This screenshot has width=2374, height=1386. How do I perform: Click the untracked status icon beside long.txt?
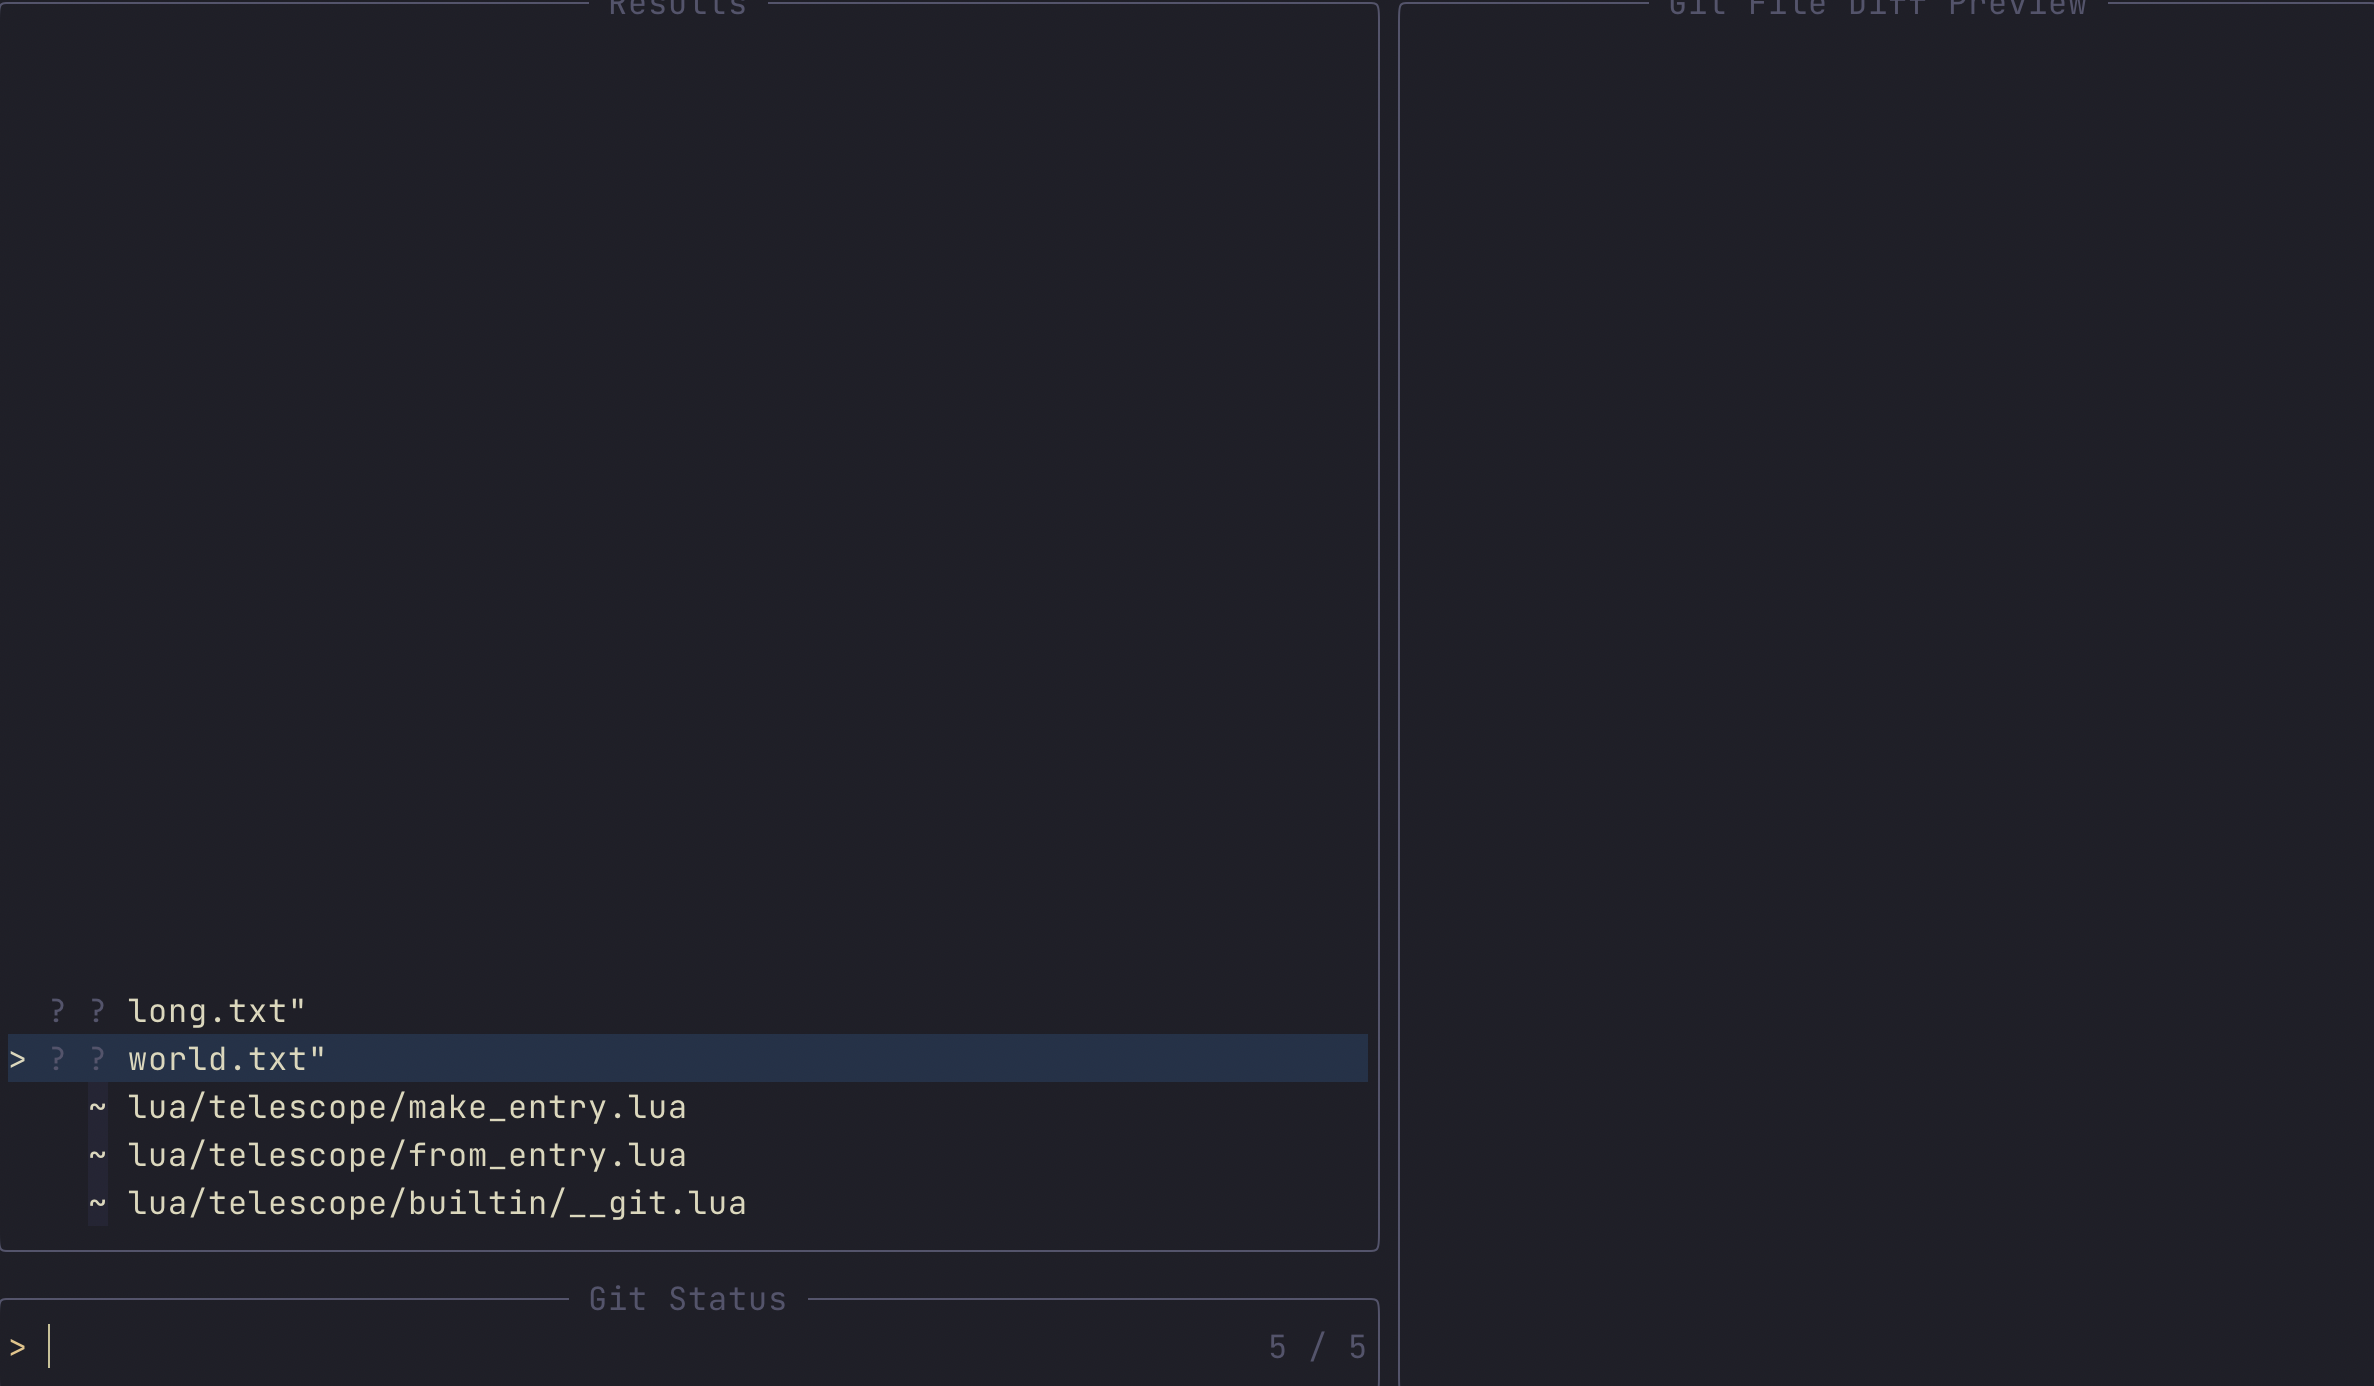57,1010
